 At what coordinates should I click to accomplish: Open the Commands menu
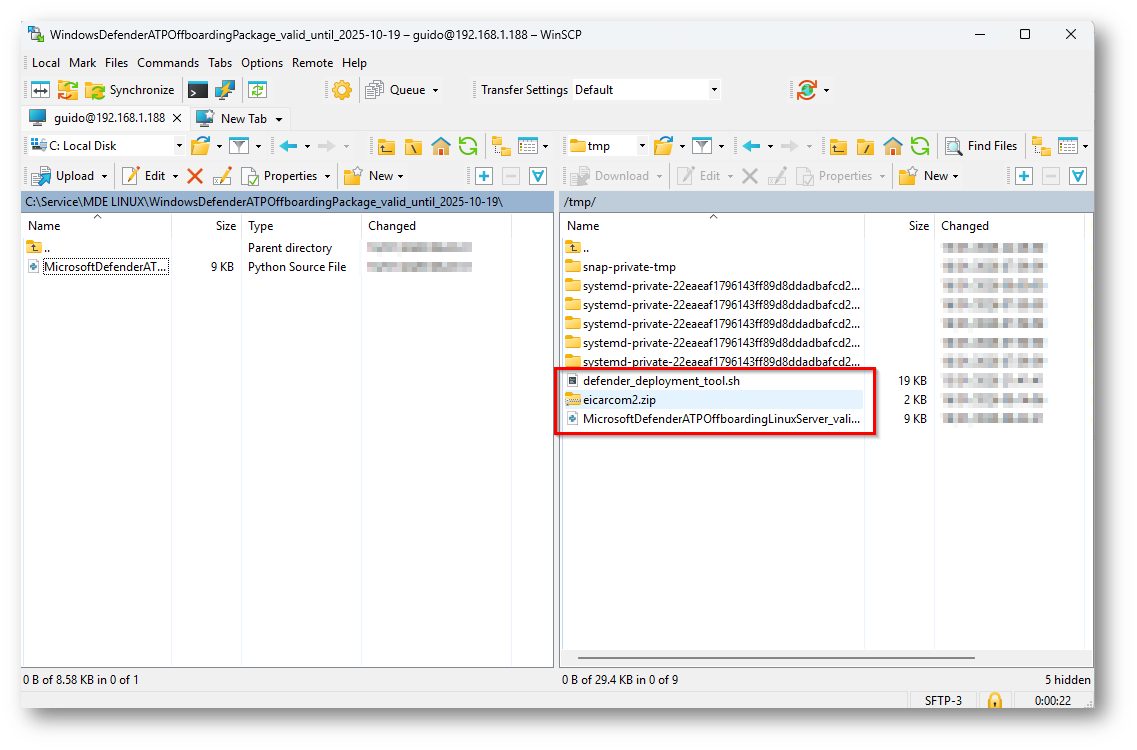[168, 63]
